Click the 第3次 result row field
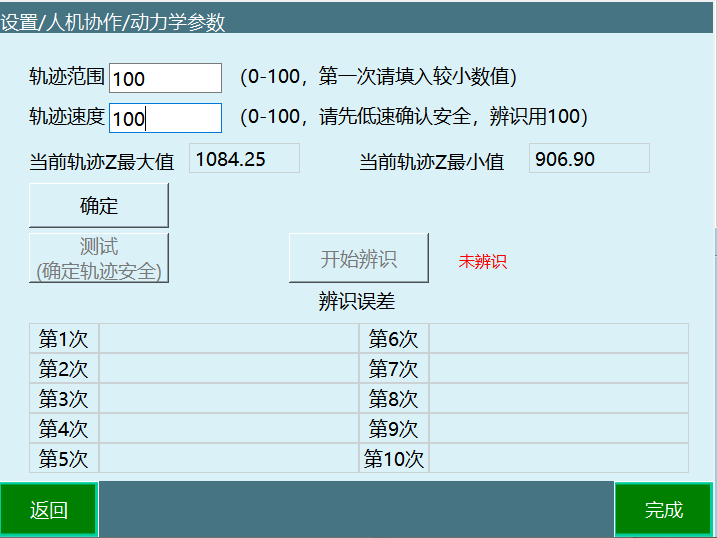The image size is (717, 538). pyautogui.click(x=228, y=398)
